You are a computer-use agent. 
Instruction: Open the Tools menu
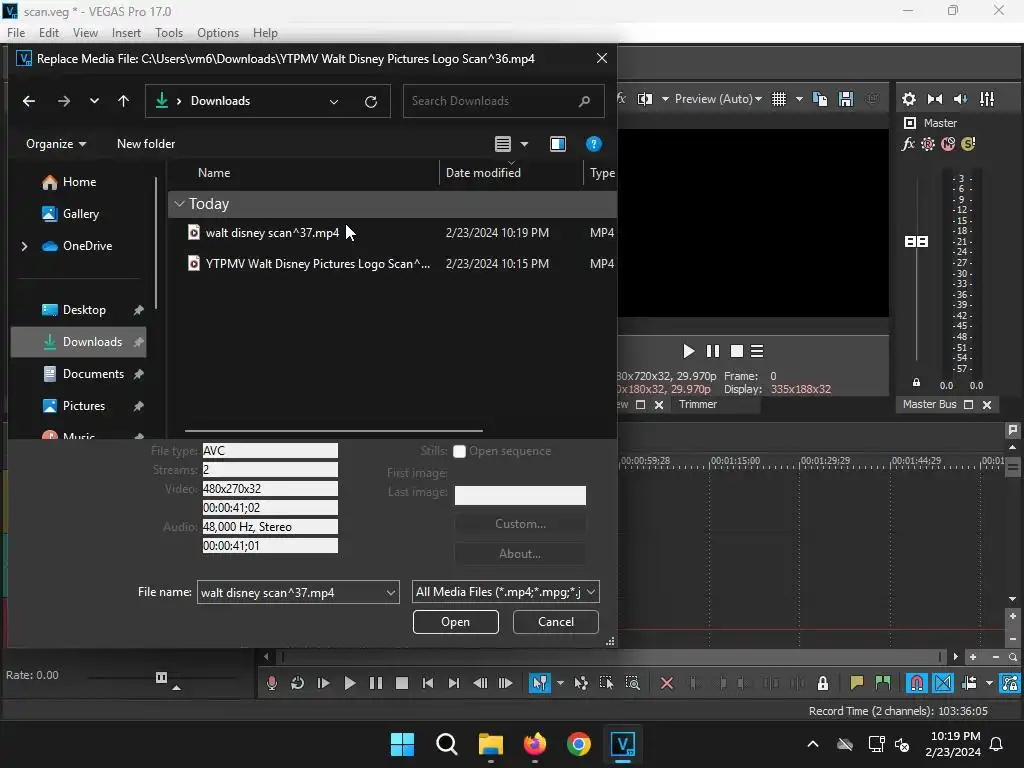(168, 33)
